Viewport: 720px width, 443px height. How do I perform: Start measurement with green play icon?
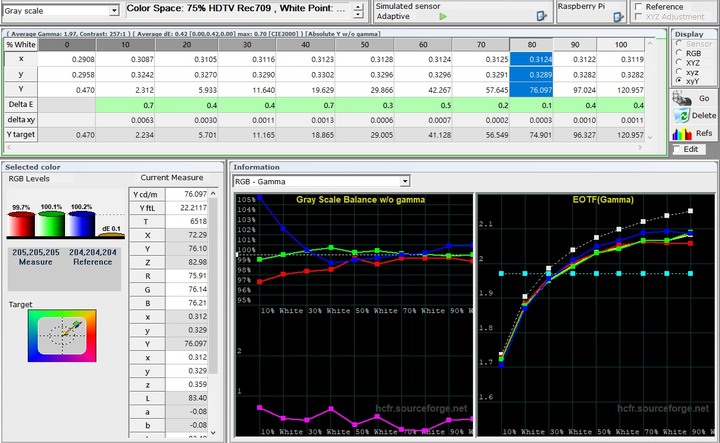point(443,17)
